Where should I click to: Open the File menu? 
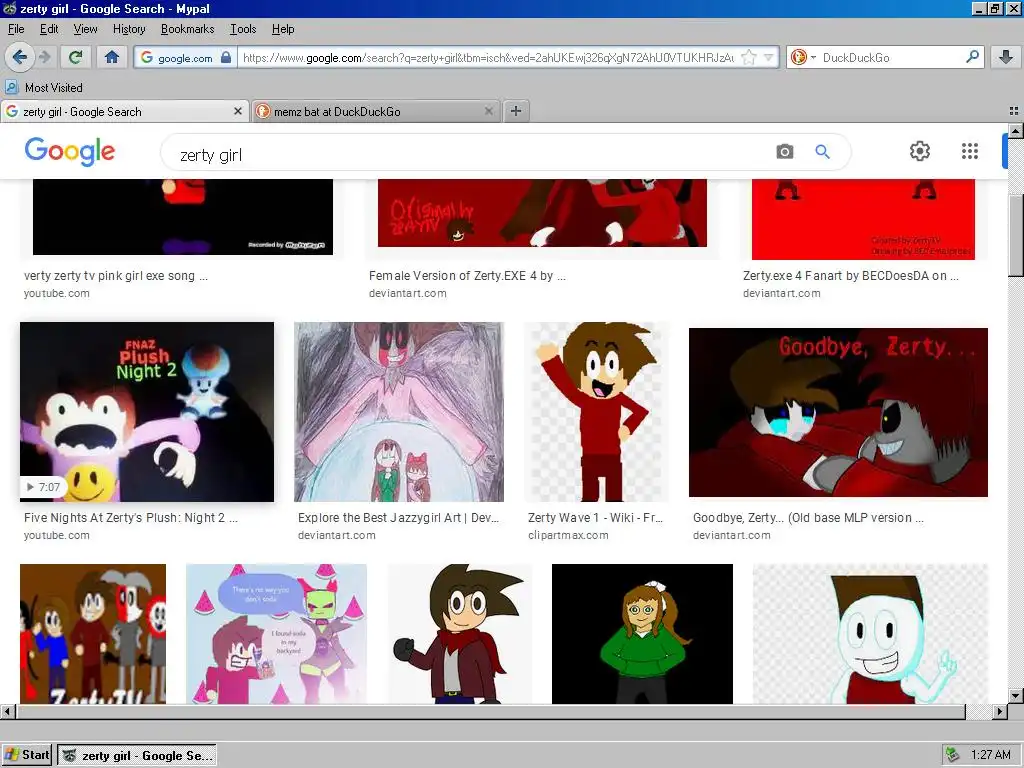click(16, 29)
